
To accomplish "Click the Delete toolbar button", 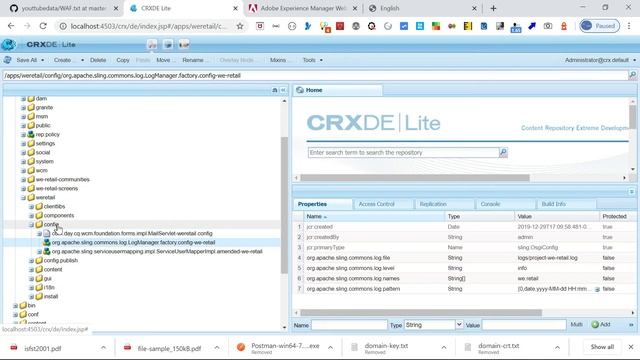I will [98, 60].
